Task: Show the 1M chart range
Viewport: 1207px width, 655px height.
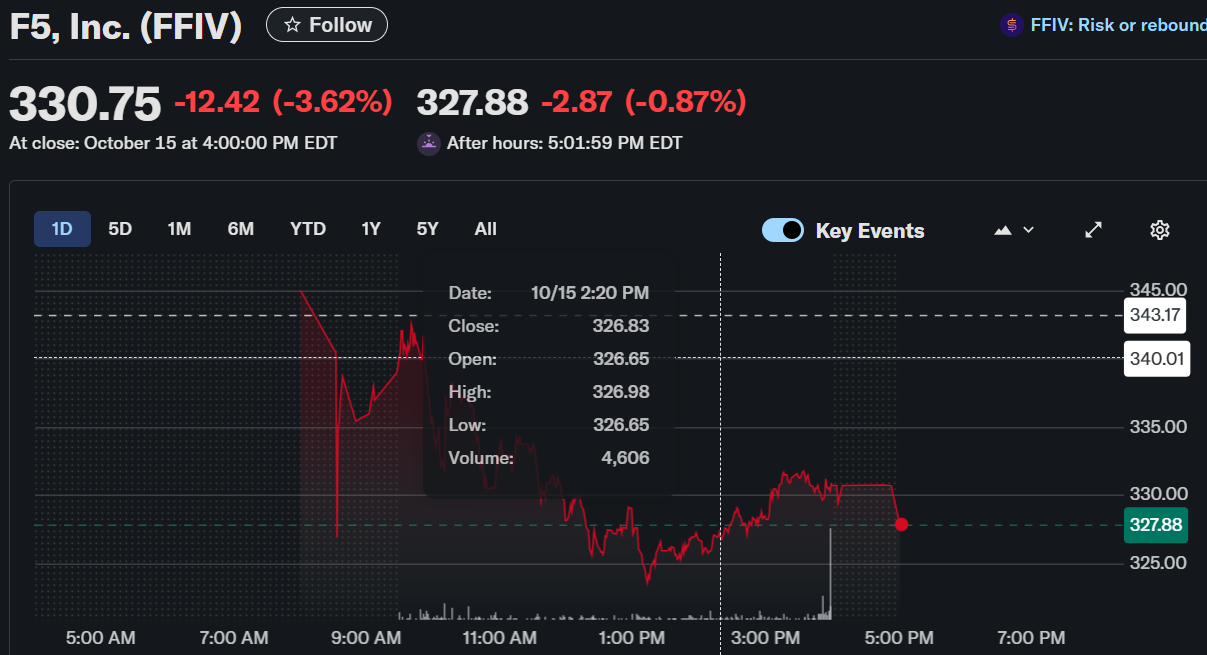Action: 179,229
